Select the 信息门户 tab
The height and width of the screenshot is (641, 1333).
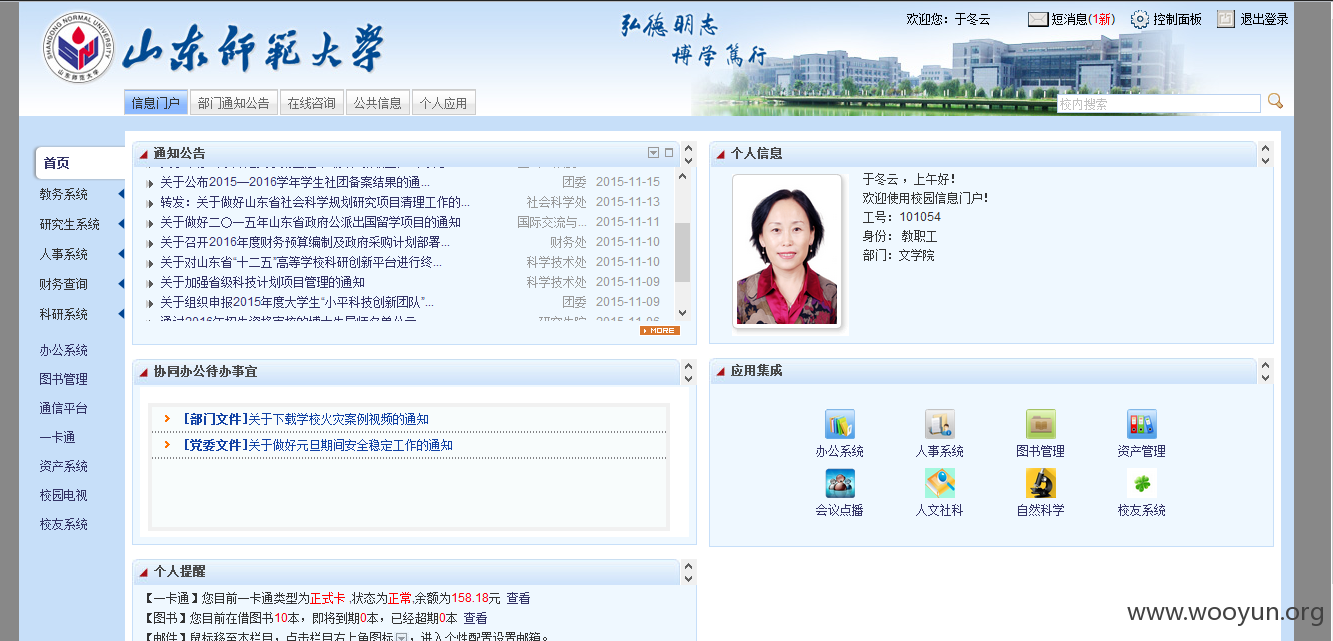pos(156,102)
